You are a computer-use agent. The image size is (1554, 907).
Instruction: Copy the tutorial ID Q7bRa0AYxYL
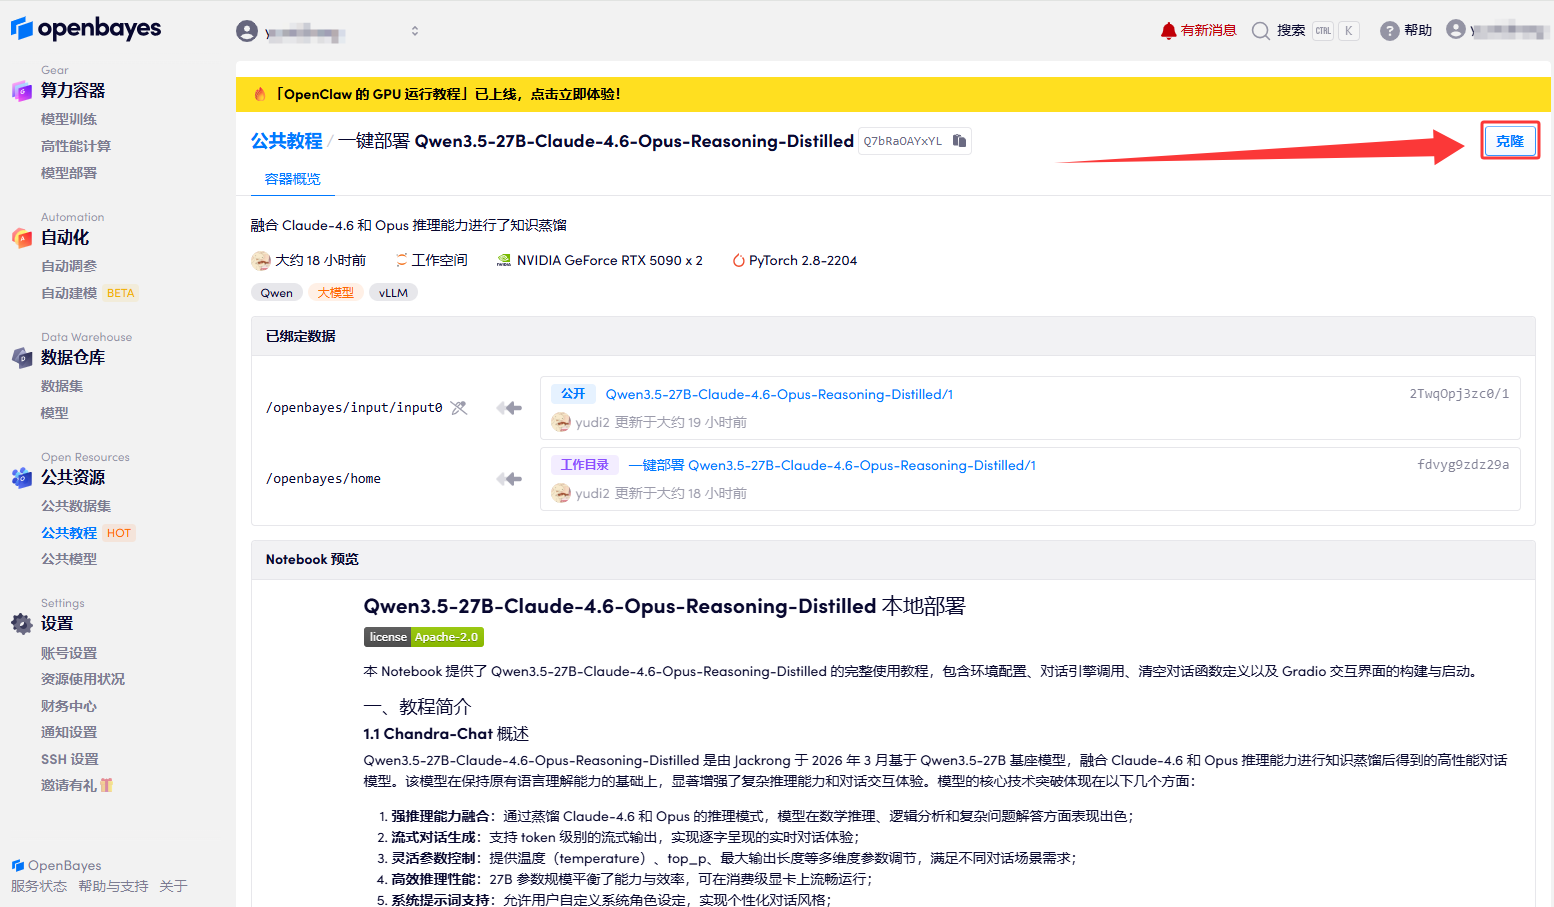[959, 141]
